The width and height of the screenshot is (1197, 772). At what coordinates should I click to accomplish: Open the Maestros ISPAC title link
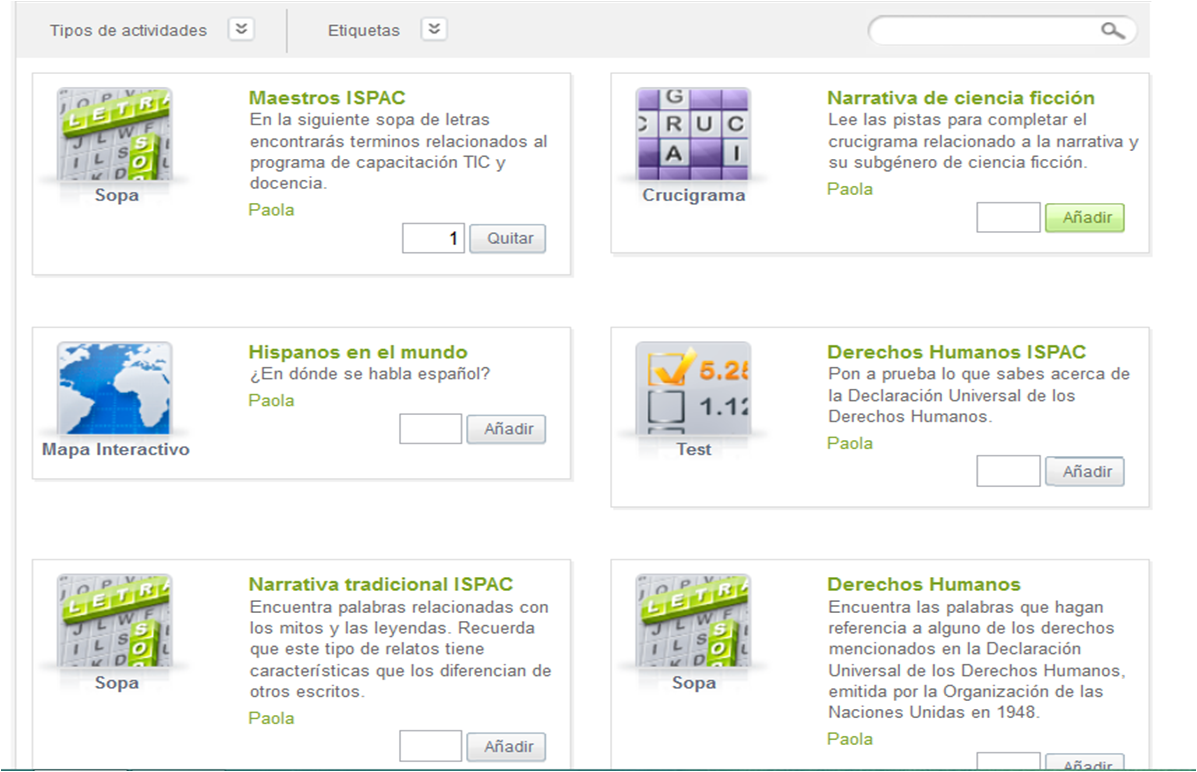(326, 98)
